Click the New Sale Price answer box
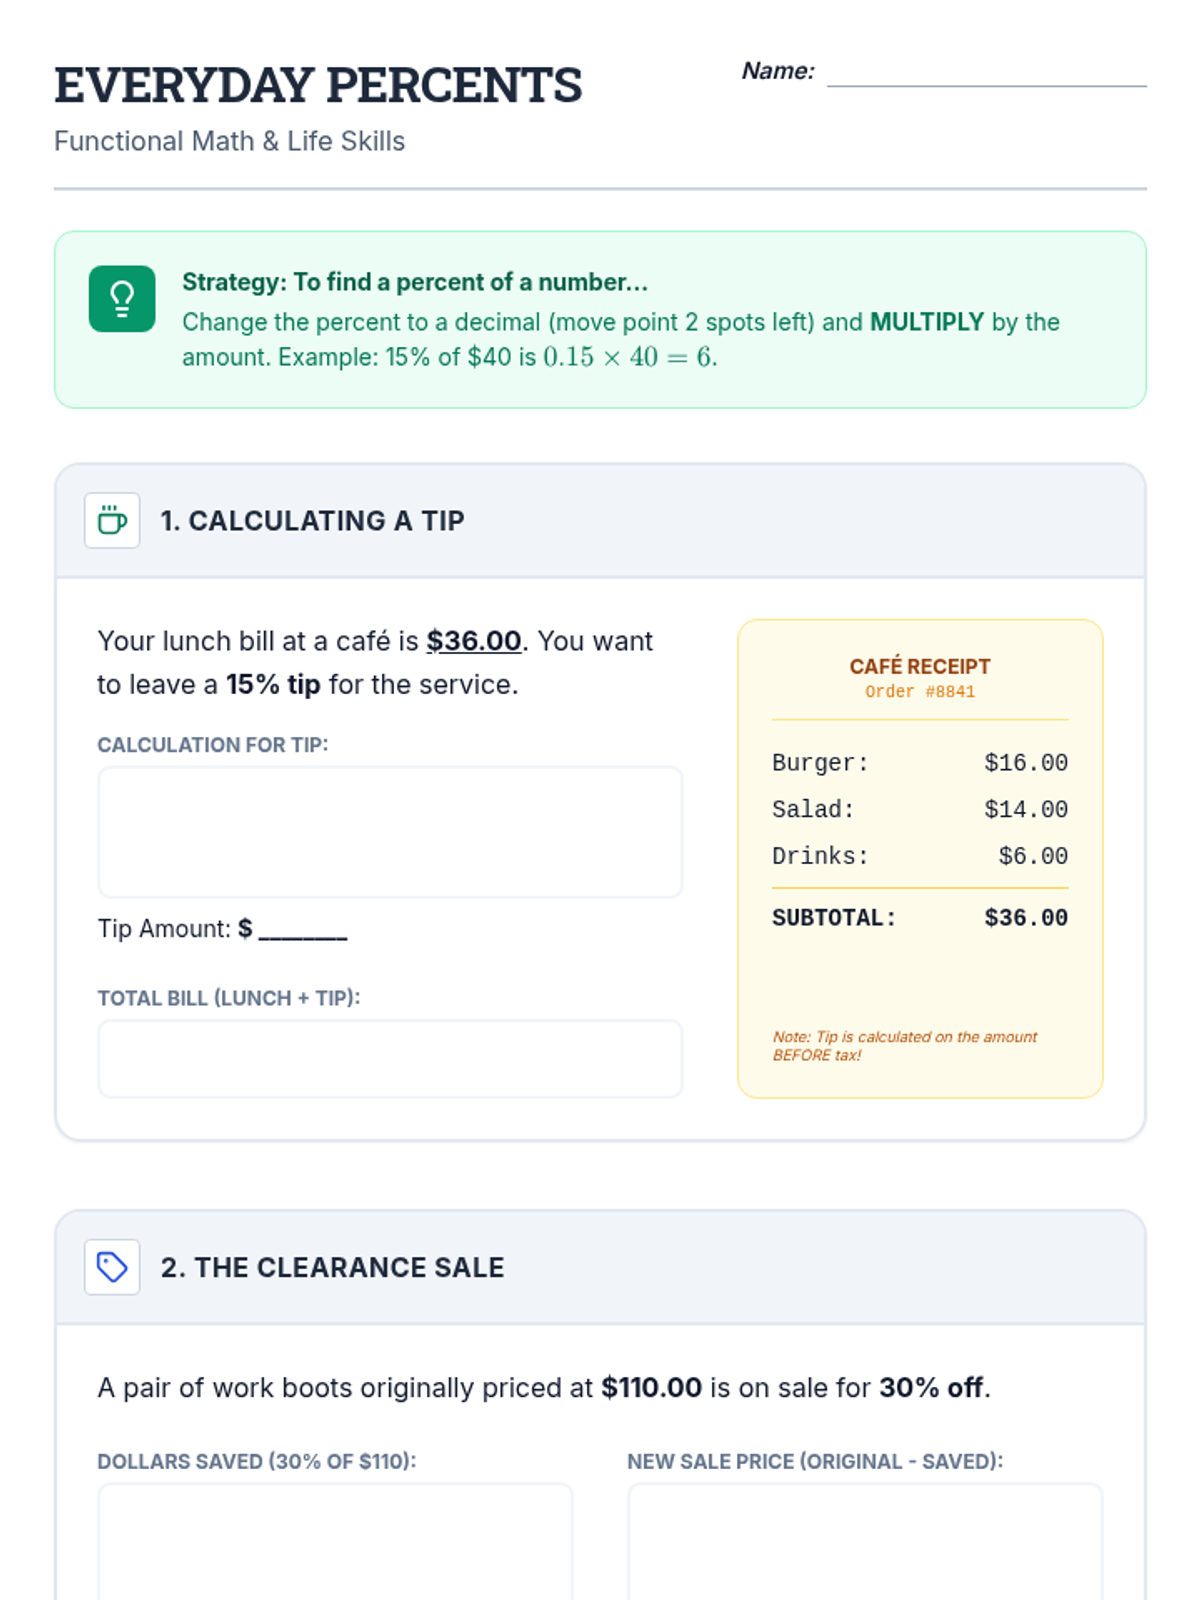The image size is (1200, 1600). point(865,1540)
